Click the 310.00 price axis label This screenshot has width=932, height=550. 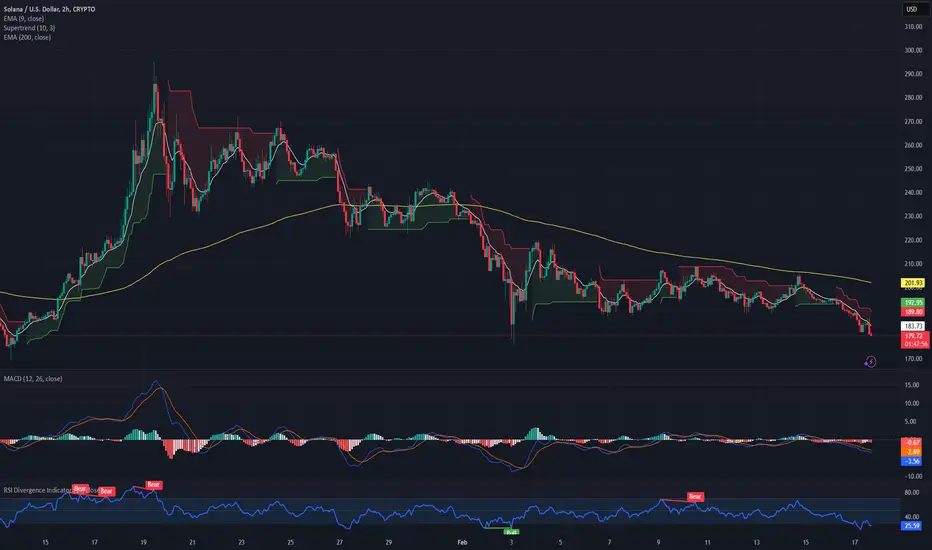(x=913, y=27)
